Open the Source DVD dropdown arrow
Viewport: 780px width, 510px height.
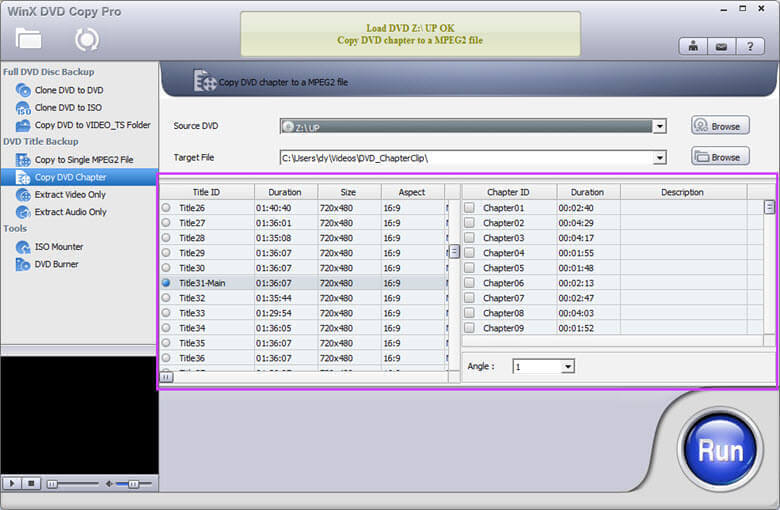coord(660,126)
